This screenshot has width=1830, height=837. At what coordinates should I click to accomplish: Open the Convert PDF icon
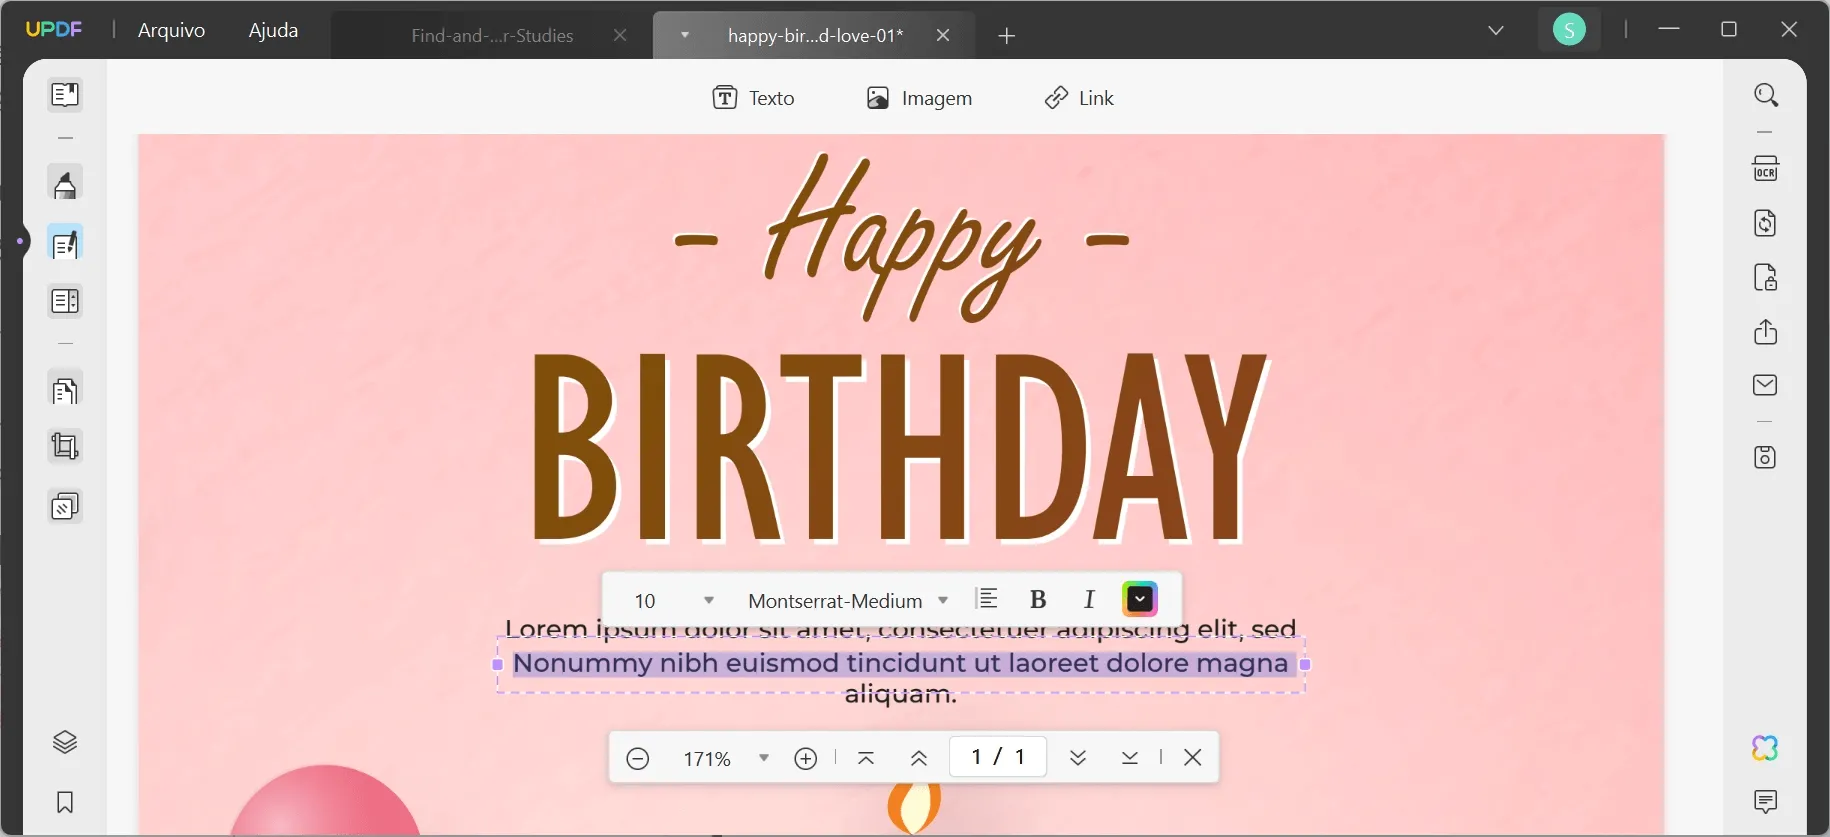click(x=1766, y=222)
